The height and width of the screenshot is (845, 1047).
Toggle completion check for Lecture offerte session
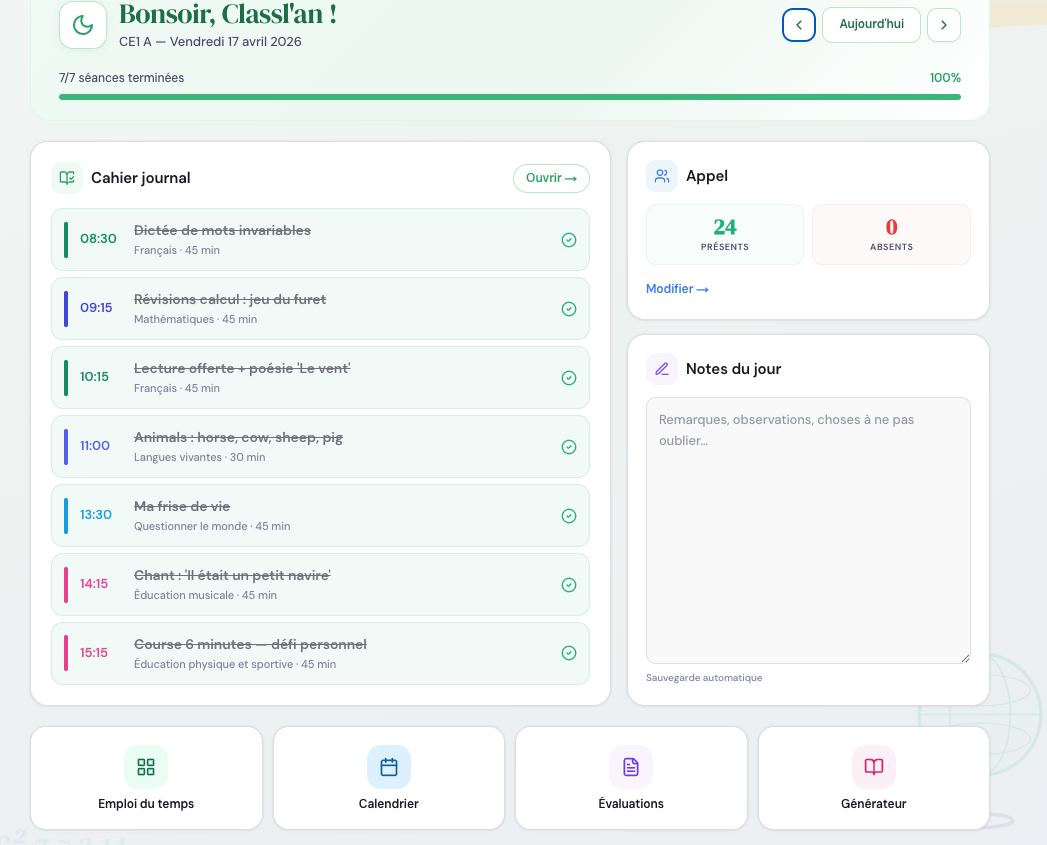569,378
